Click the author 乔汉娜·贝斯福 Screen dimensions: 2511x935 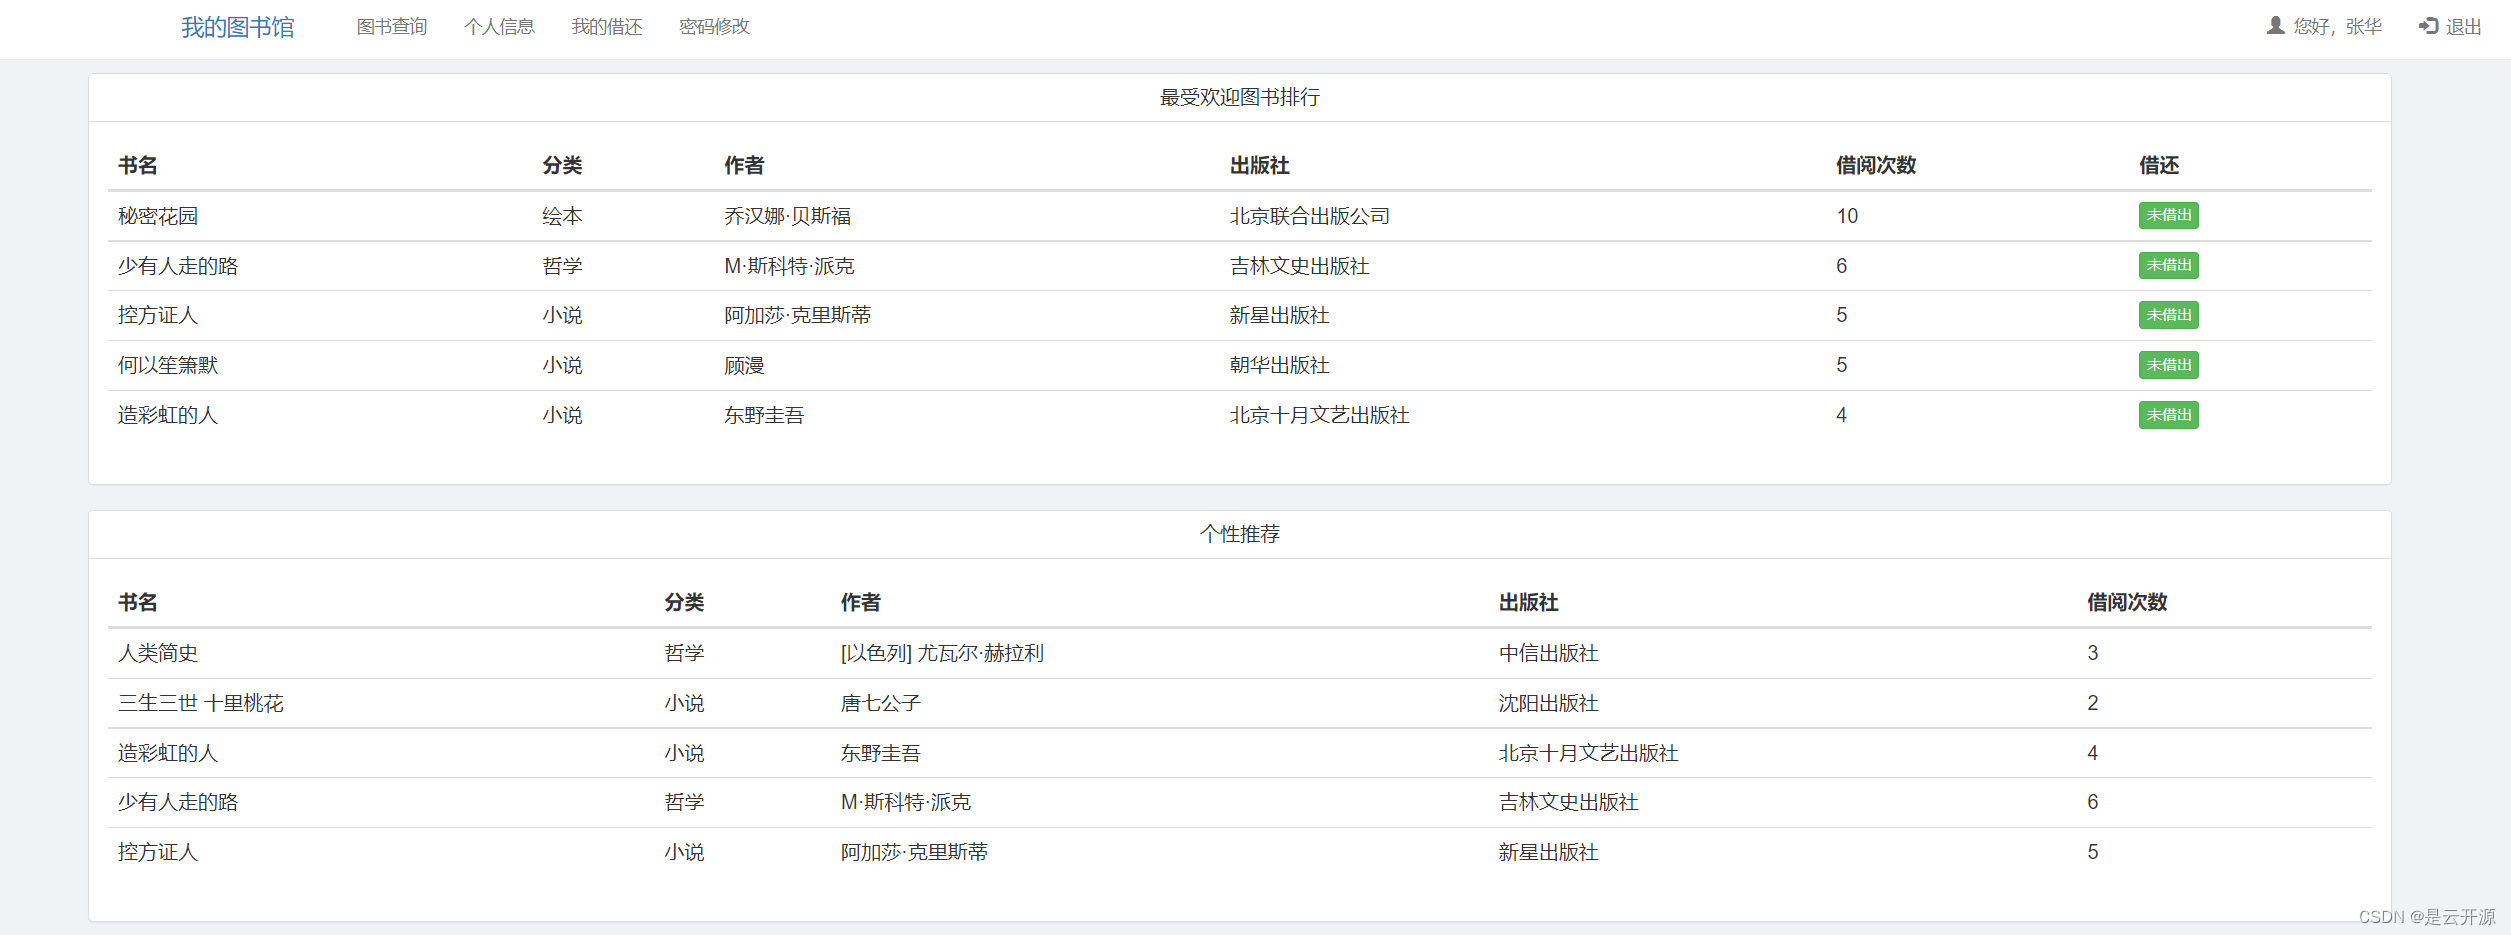click(787, 216)
